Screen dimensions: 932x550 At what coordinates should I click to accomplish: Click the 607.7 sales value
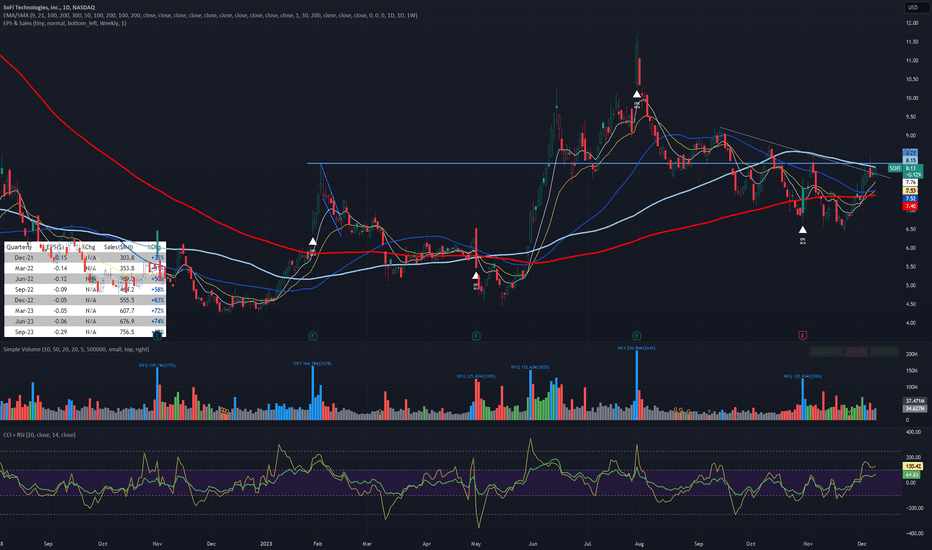pyautogui.click(x=127, y=311)
